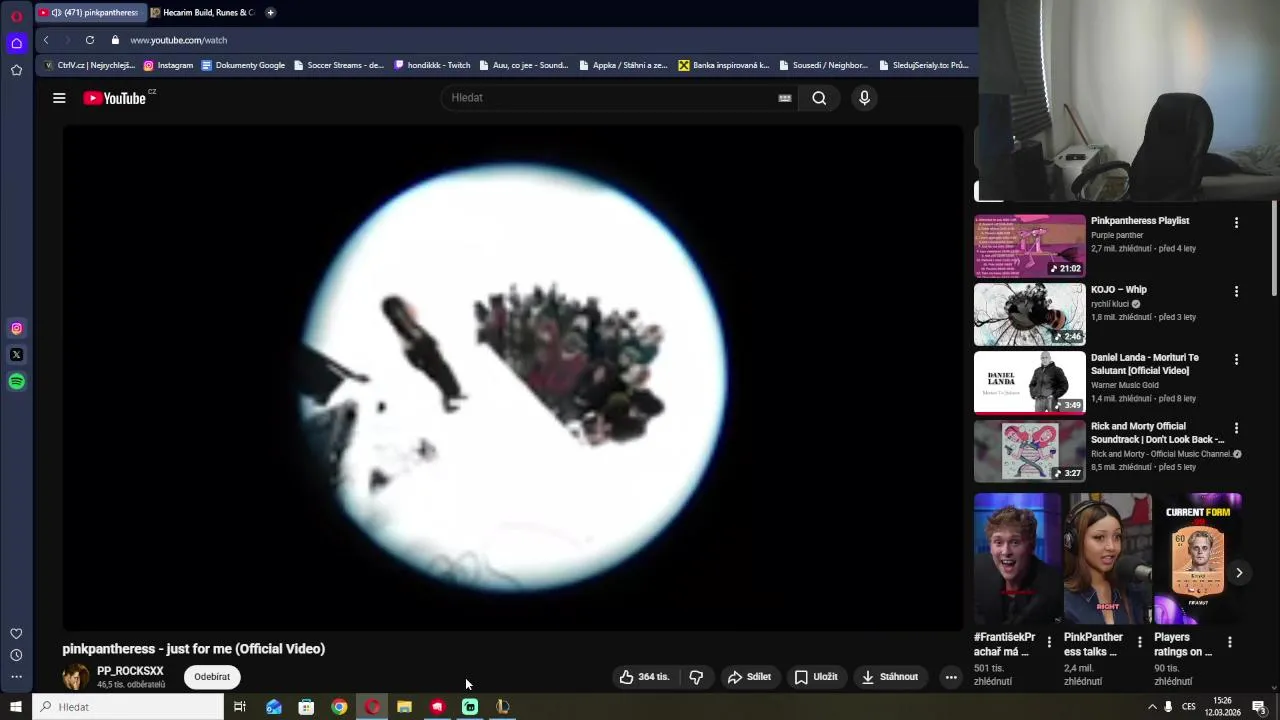Open Opera sidebar history clock icon
The height and width of the screenshot is (720, 1280).
tap(16, 655)
